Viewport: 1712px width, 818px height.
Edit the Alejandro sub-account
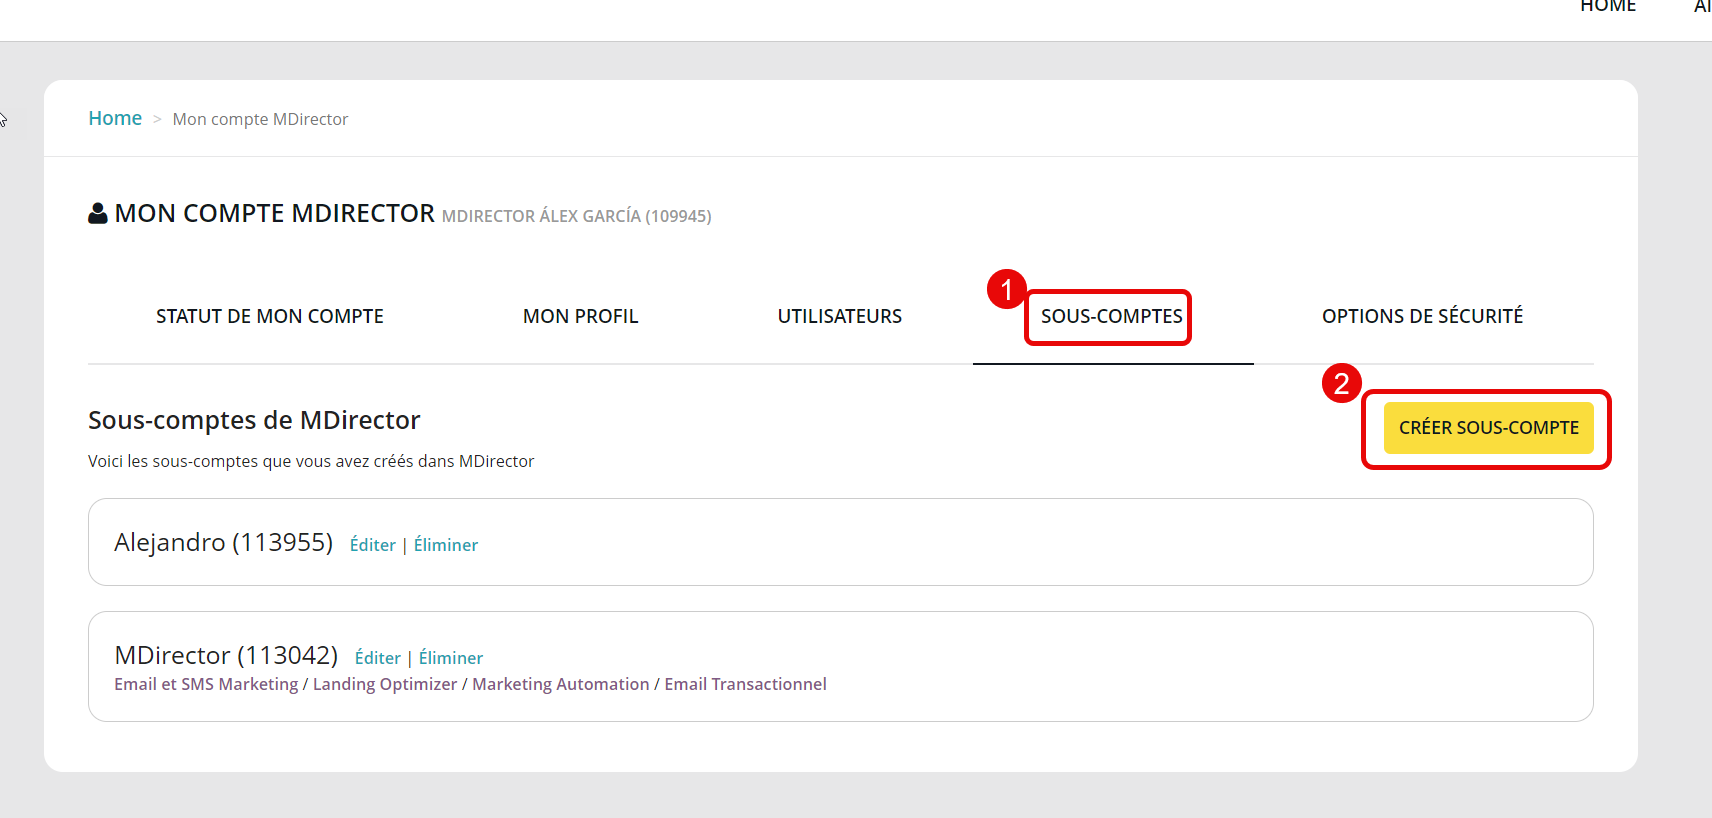(x=373, y=545)
